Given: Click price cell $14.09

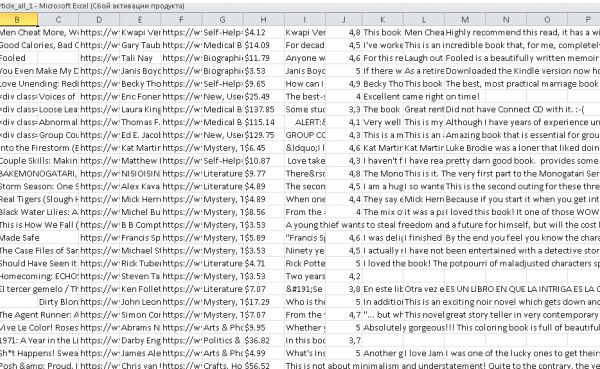Looking at the screenshot, I should (x=264, y=45).
